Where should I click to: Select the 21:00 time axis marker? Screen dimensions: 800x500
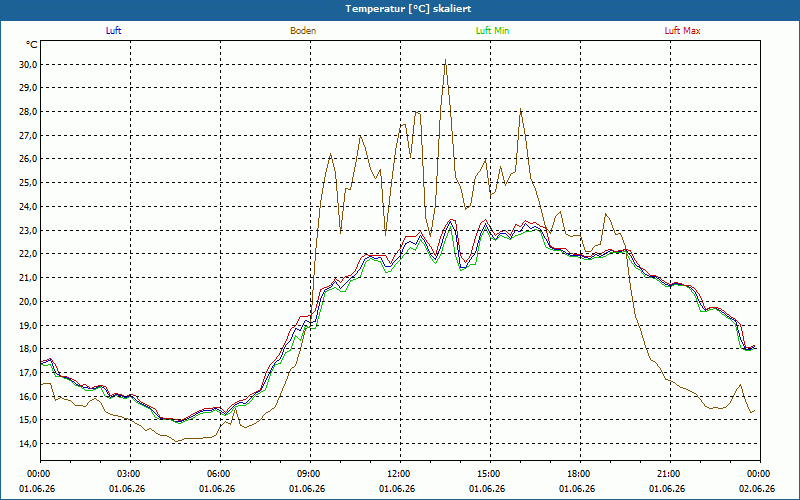(670, 473)
